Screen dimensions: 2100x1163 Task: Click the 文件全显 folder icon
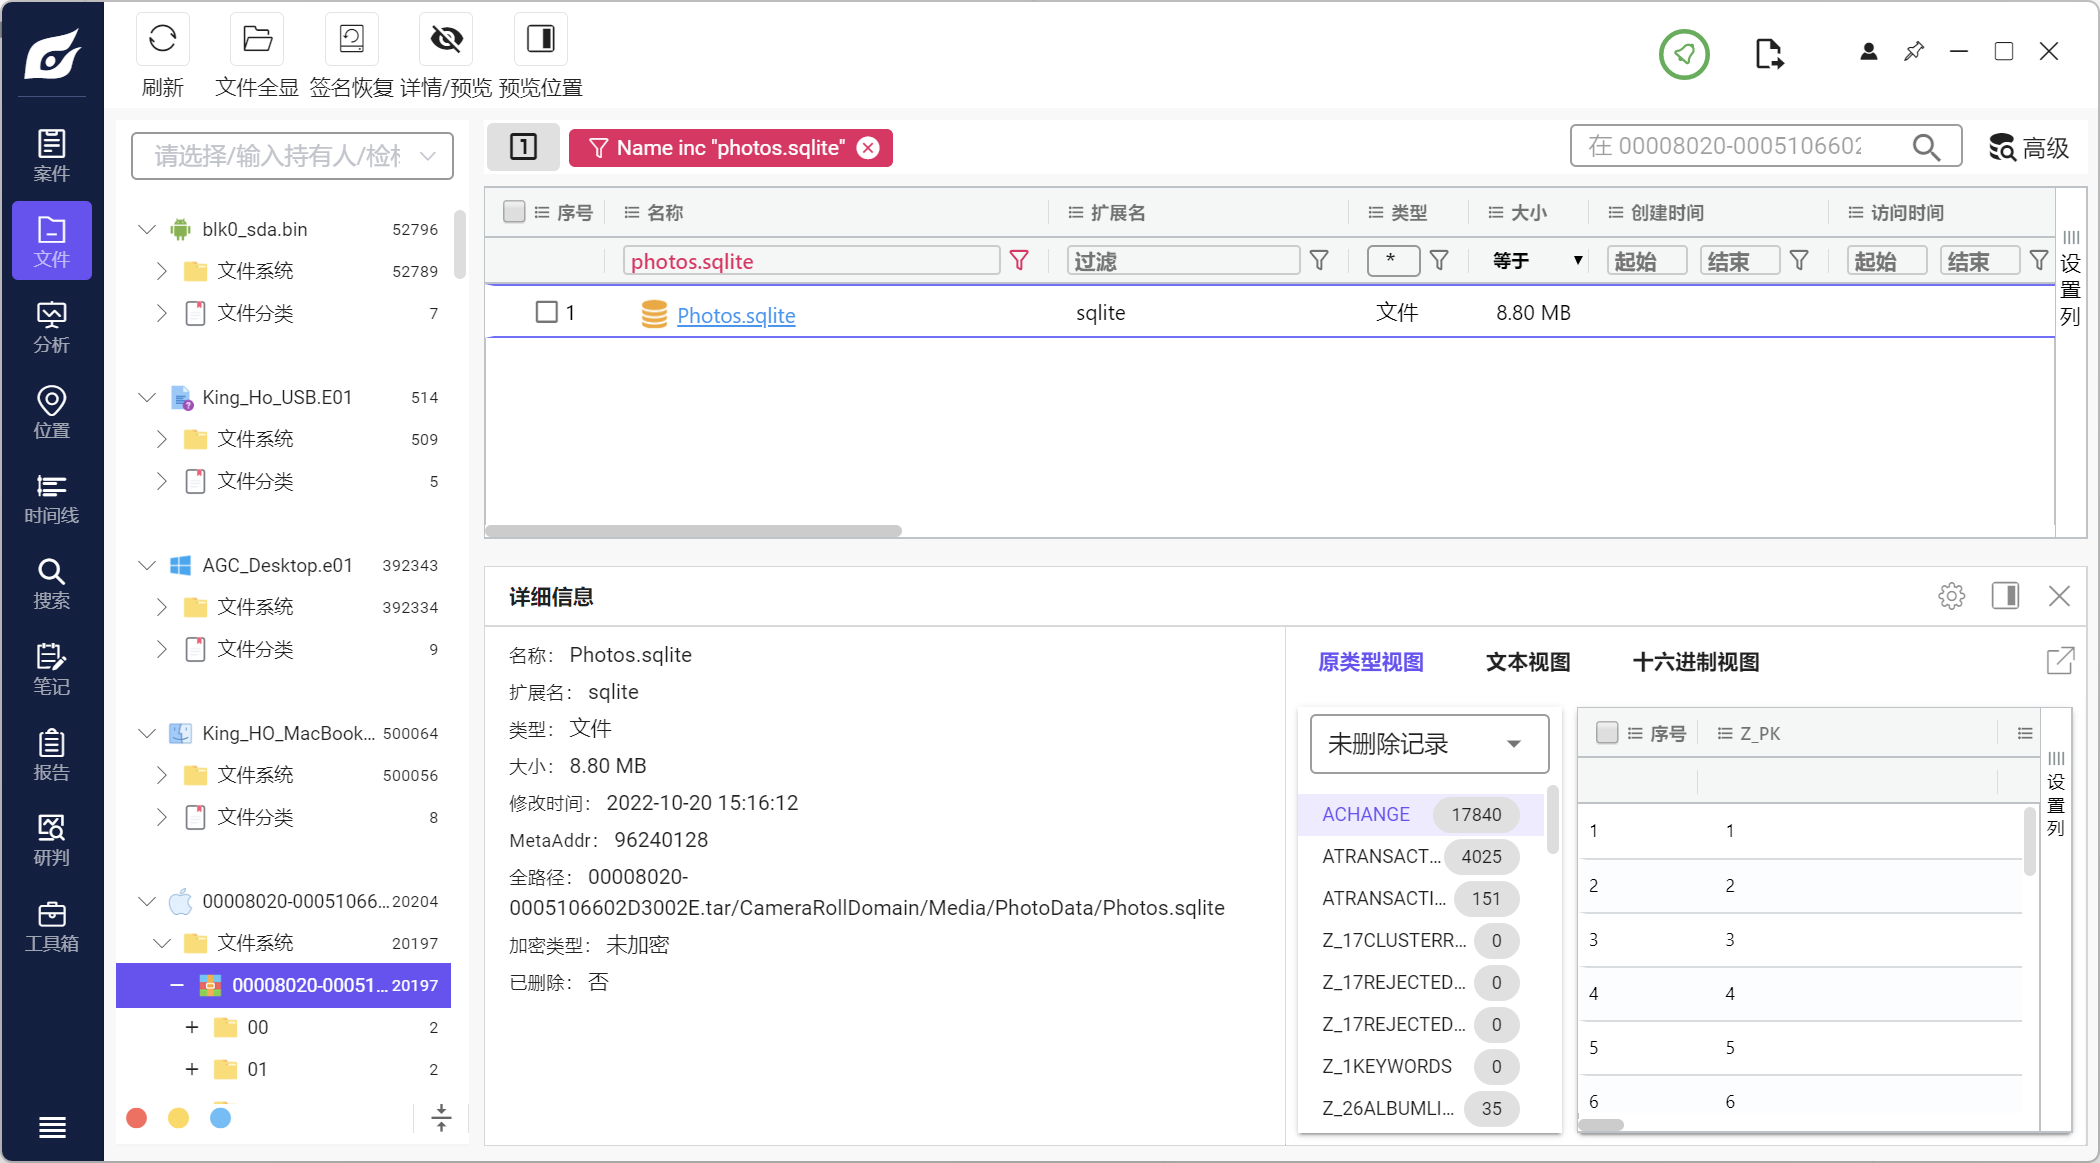click(x=257, y=39)
